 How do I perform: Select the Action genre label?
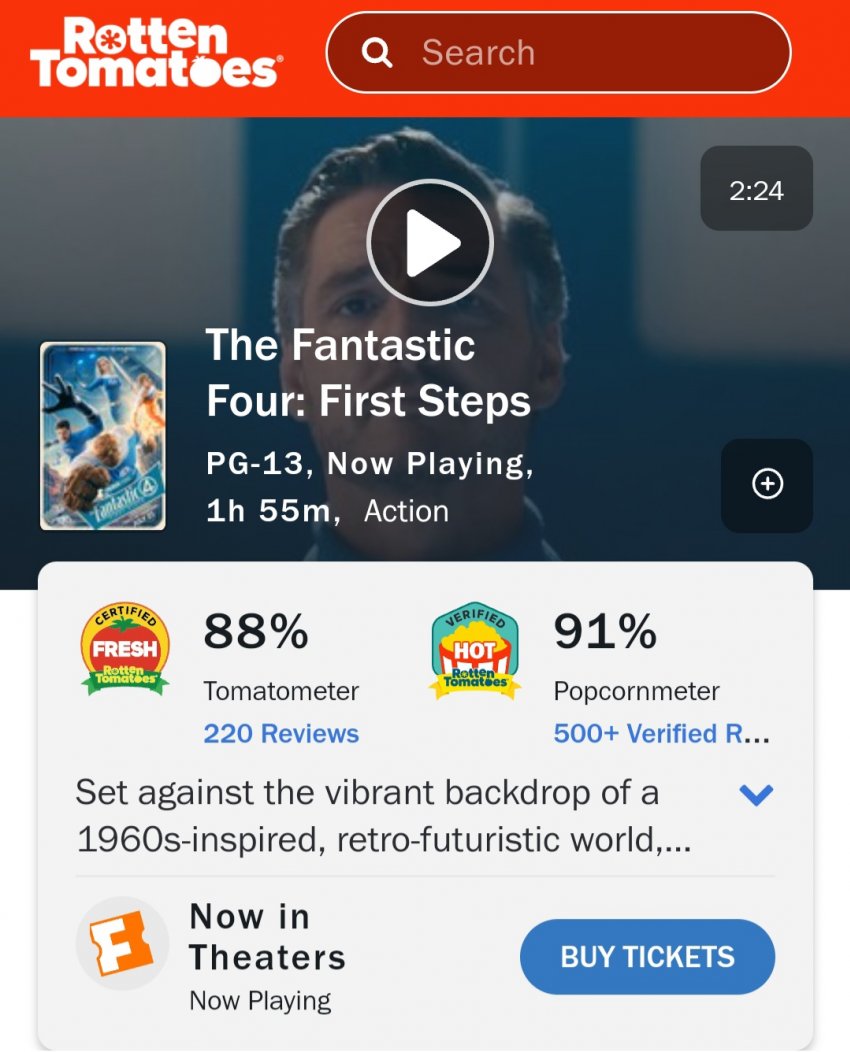406,511
